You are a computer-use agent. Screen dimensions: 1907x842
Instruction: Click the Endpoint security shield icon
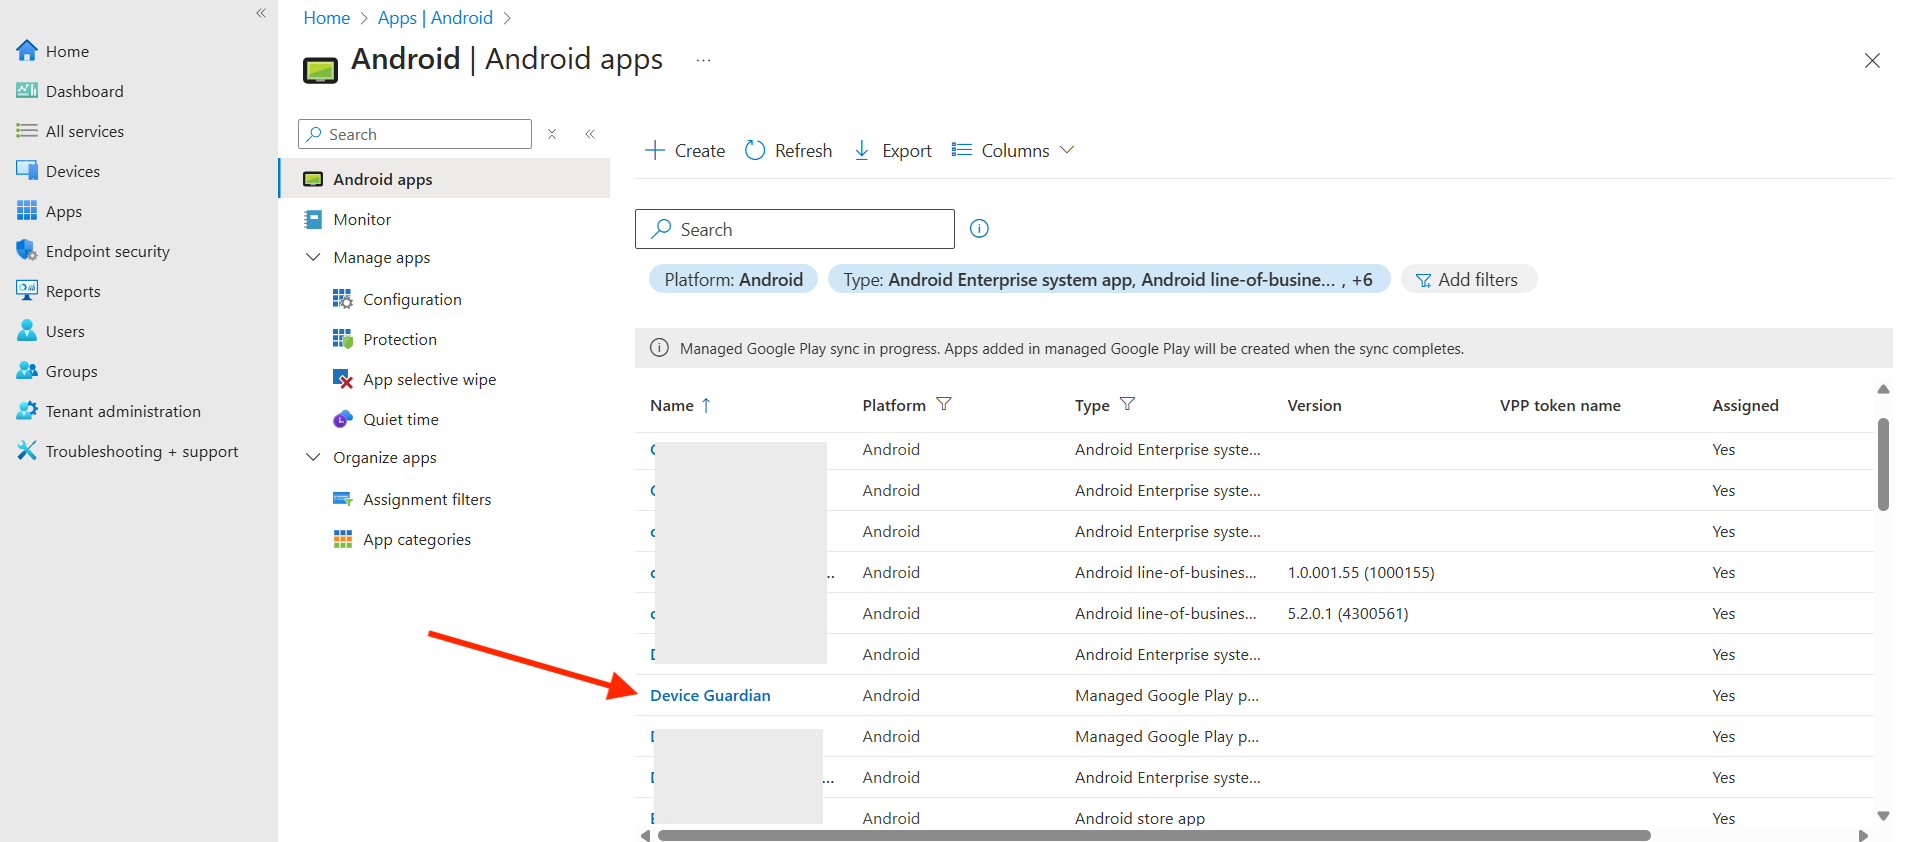[27, 251]
